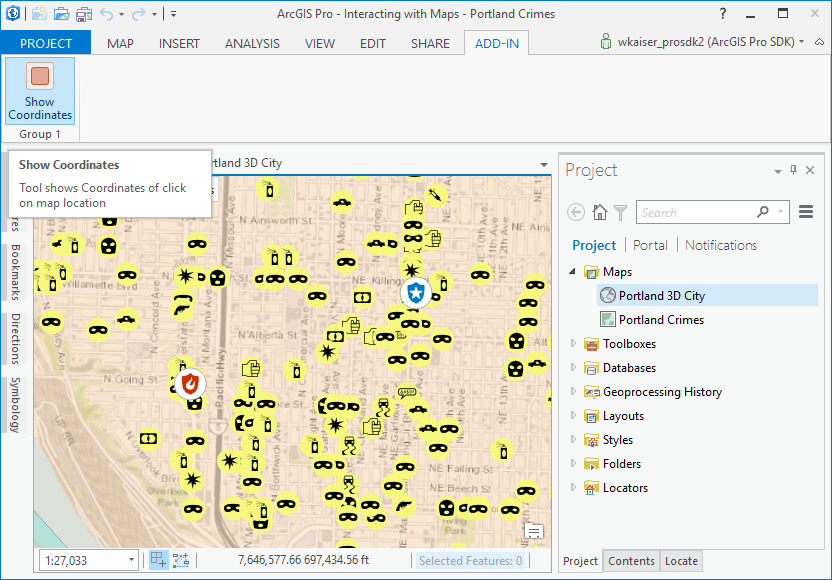Click the Notifications link

click(721, 245)
